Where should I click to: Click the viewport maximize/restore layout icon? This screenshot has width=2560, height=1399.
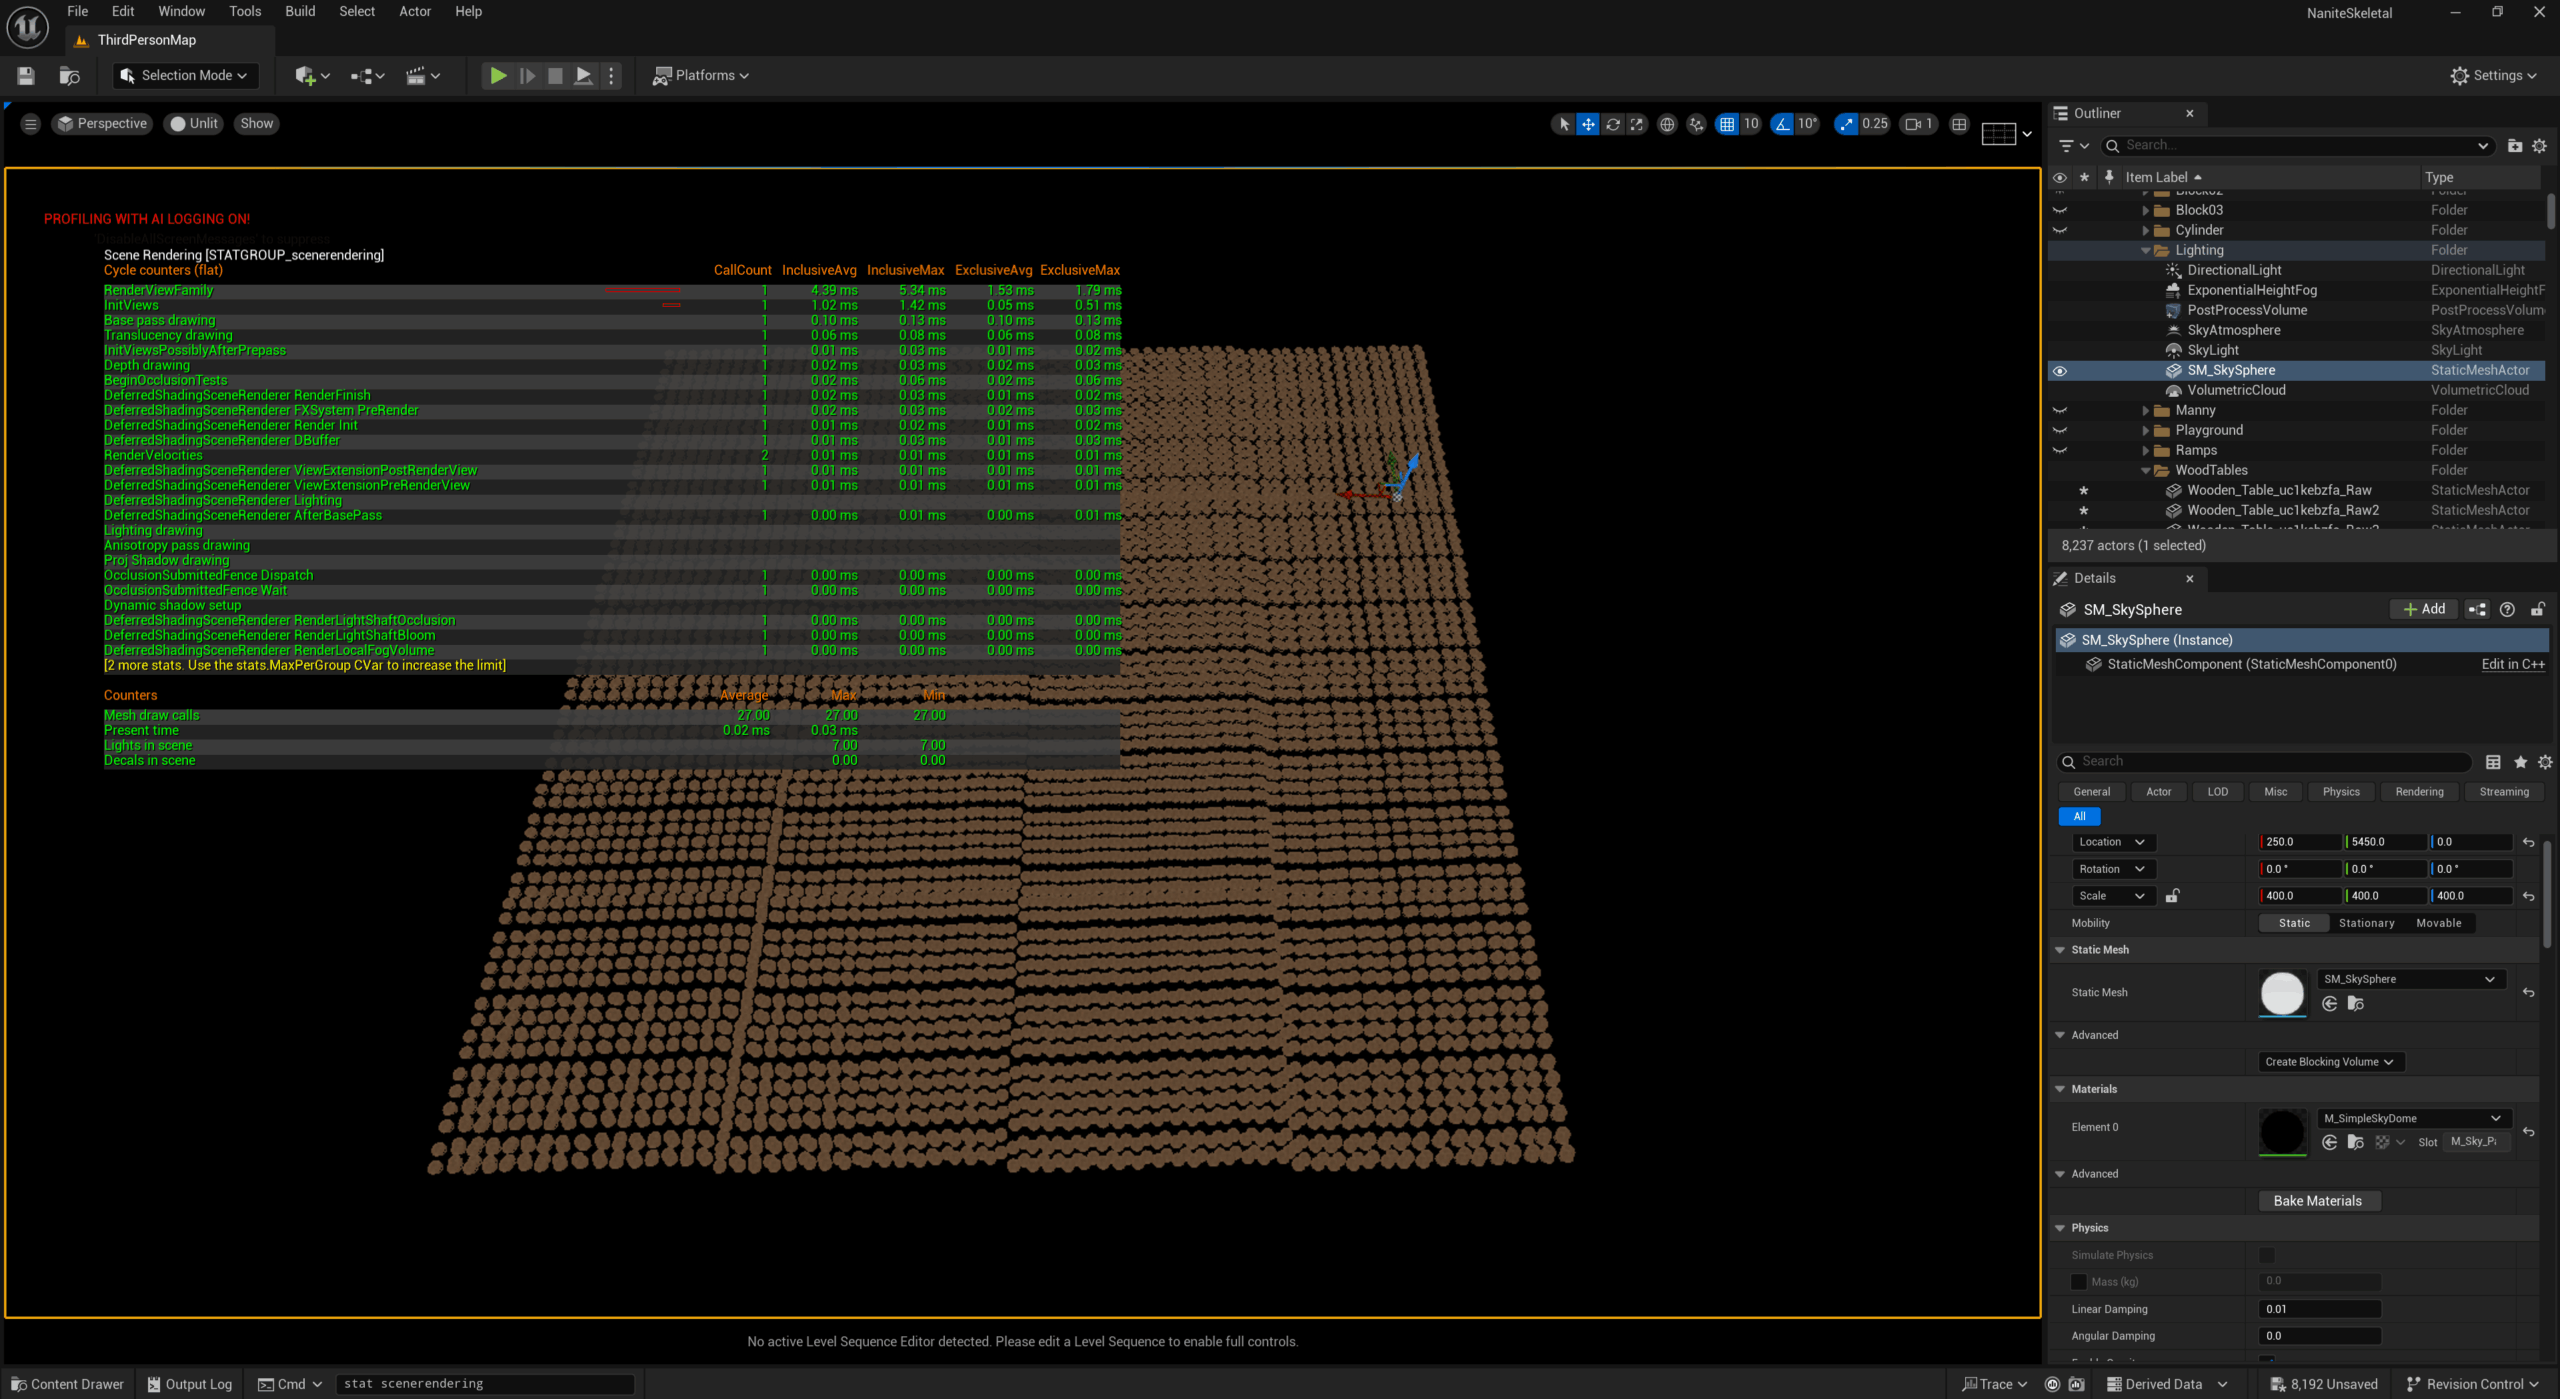[1959, 124]
